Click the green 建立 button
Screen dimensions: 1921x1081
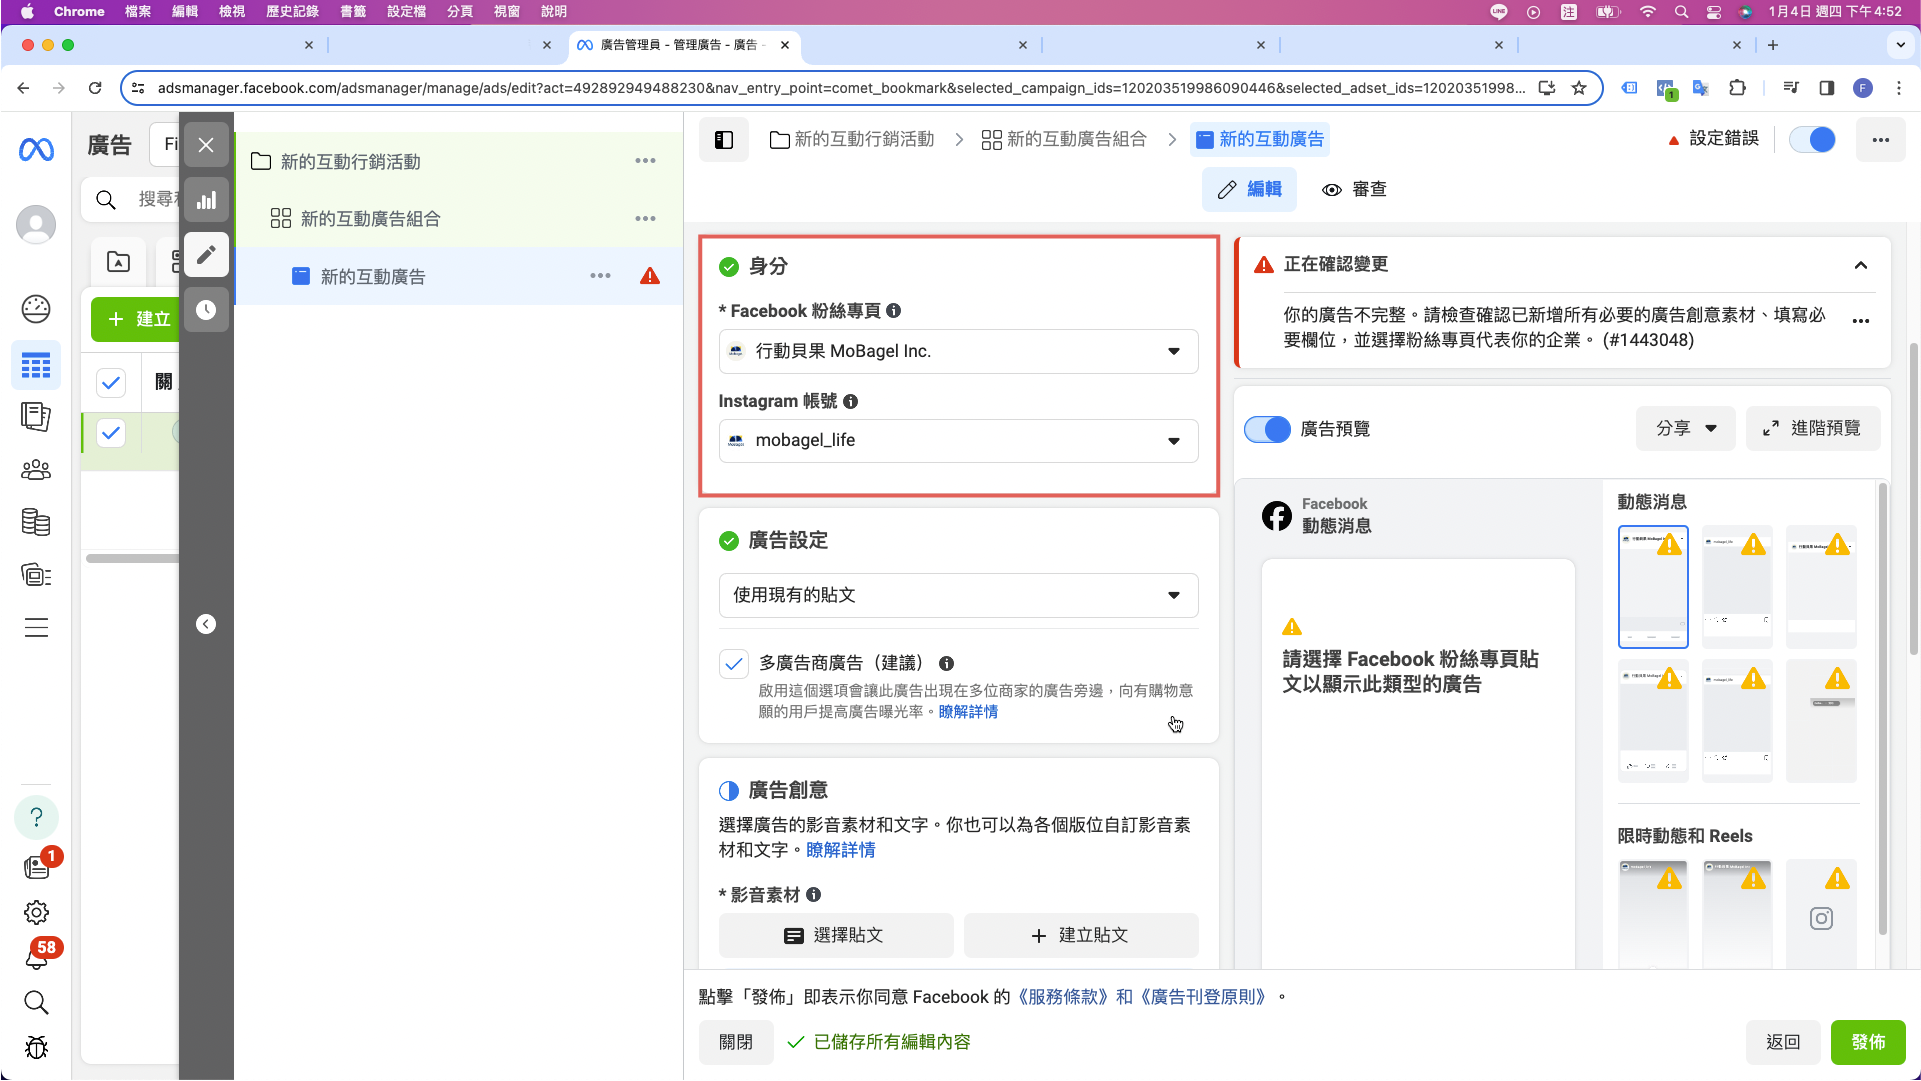click(136, 319)
